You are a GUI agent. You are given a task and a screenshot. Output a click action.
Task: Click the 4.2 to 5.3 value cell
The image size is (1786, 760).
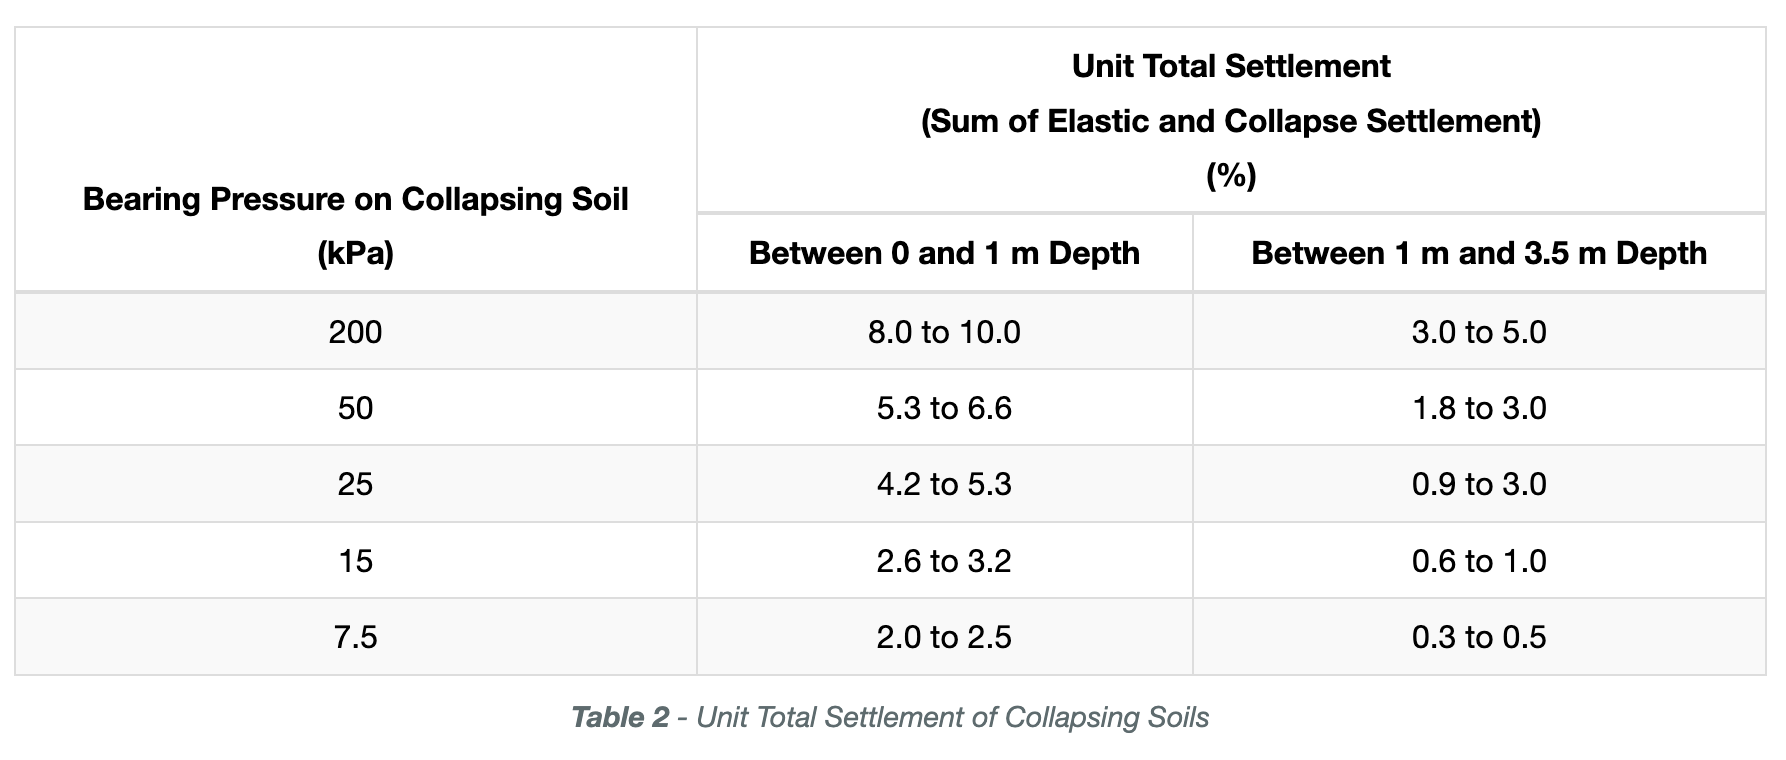click(944, 484)
